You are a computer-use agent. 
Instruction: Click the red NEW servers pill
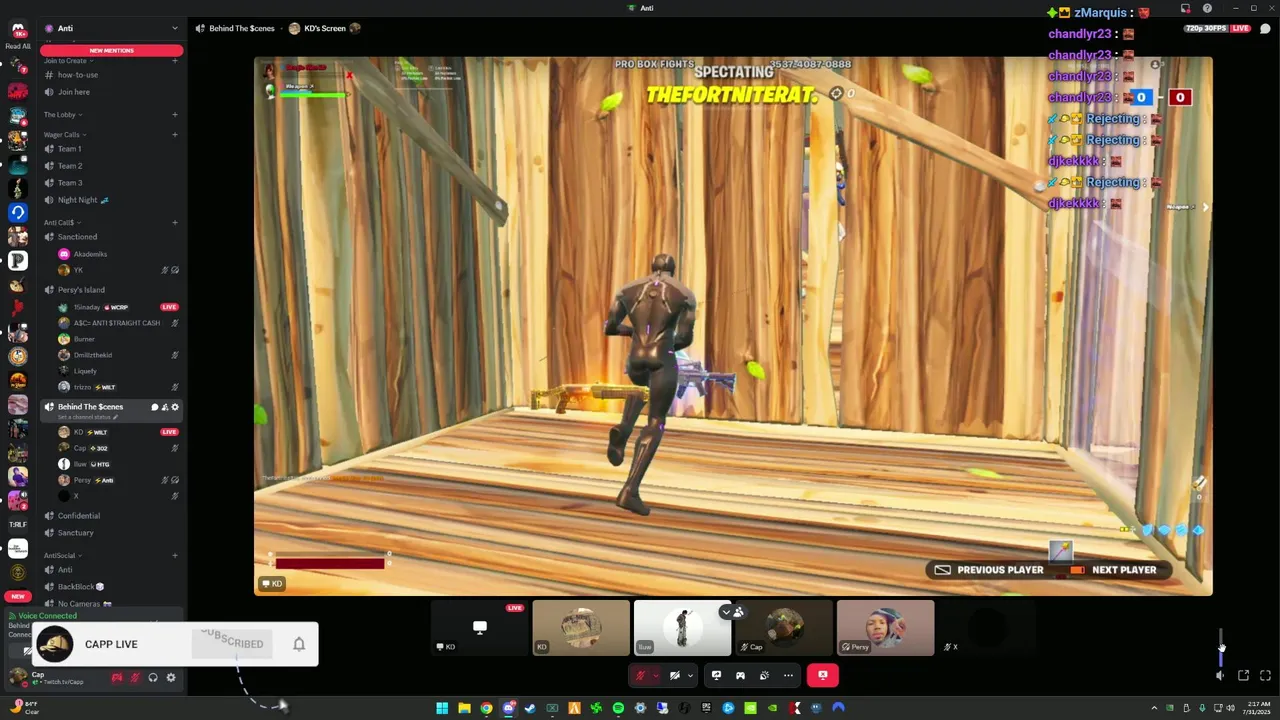point(18,596)
